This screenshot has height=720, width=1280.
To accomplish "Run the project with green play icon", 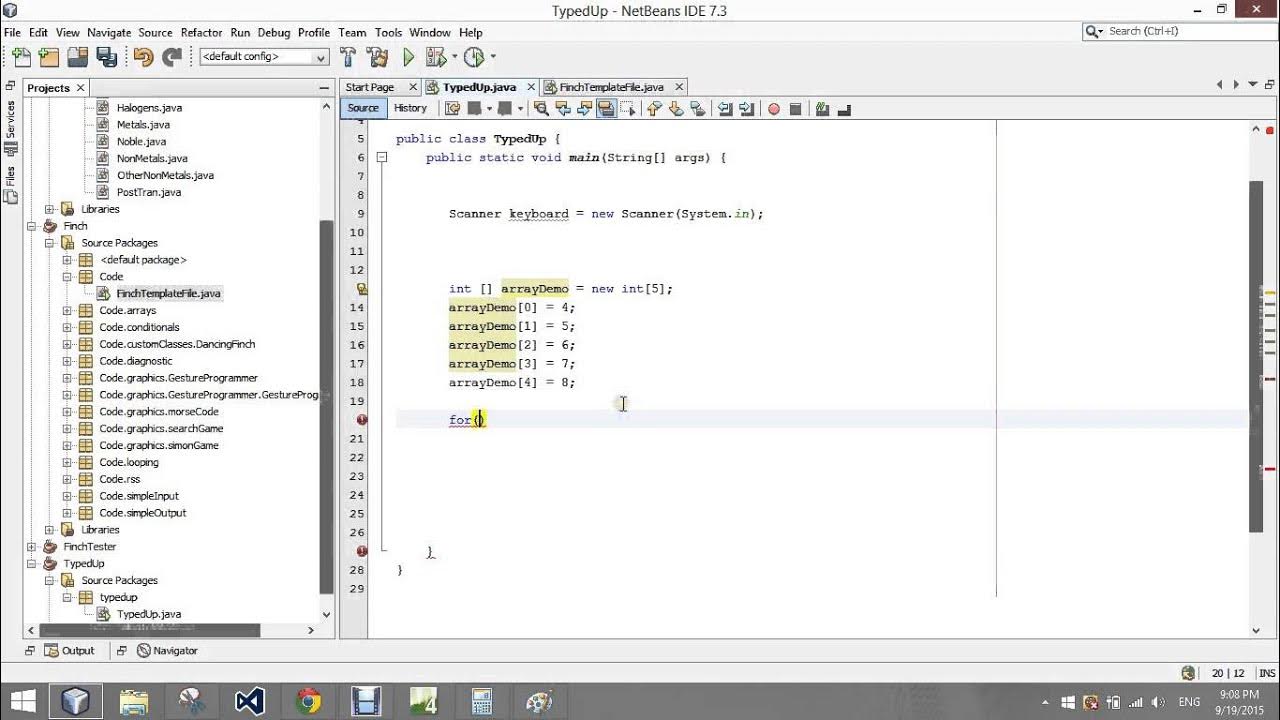I will pyautogui.click(x=408, y=57).
